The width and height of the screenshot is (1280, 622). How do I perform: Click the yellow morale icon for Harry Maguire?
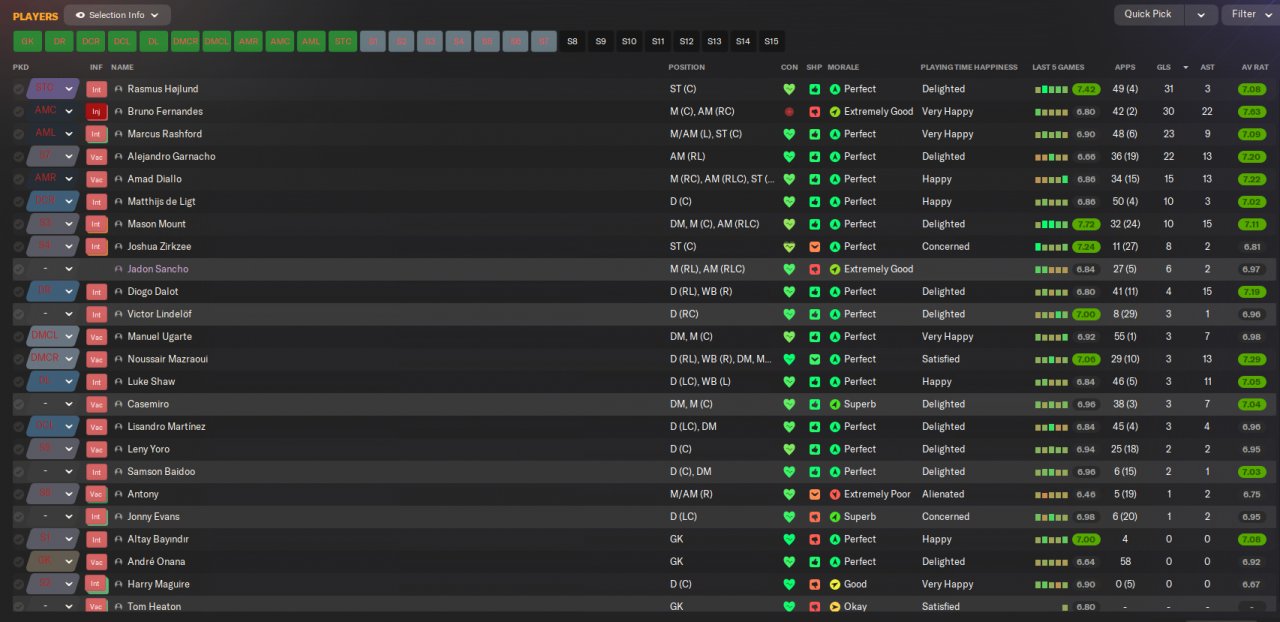tap(835, 584)
